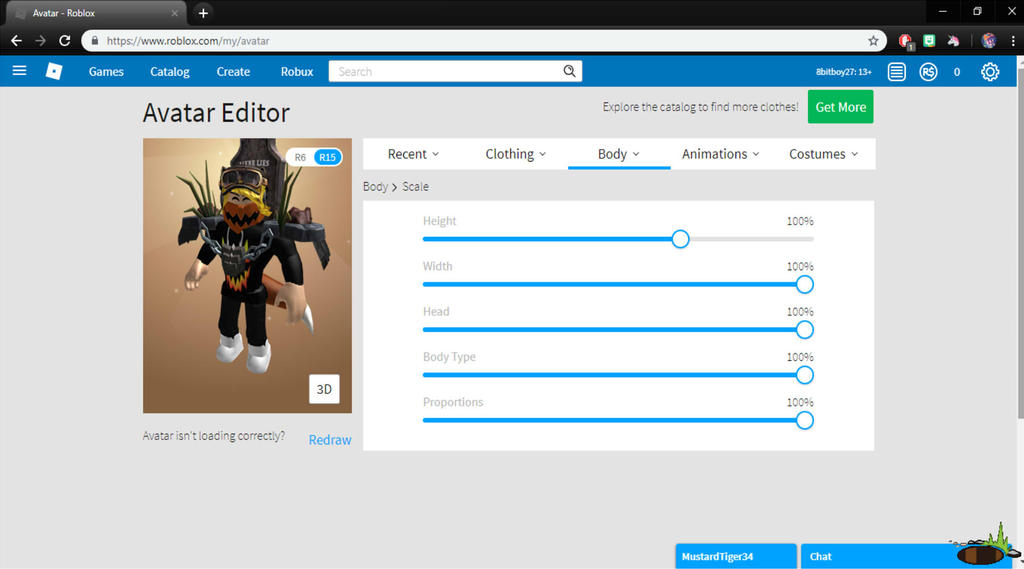Go to the Games page

pyautogui.click(x=106, y=72)
